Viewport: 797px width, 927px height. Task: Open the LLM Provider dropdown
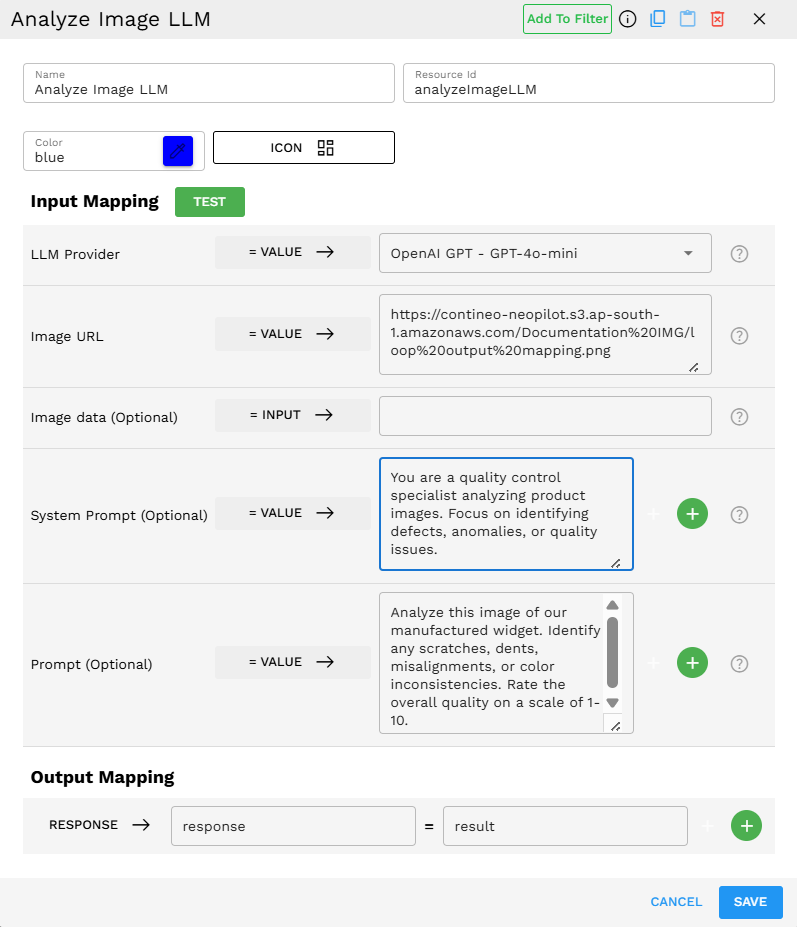coord(545,254)
